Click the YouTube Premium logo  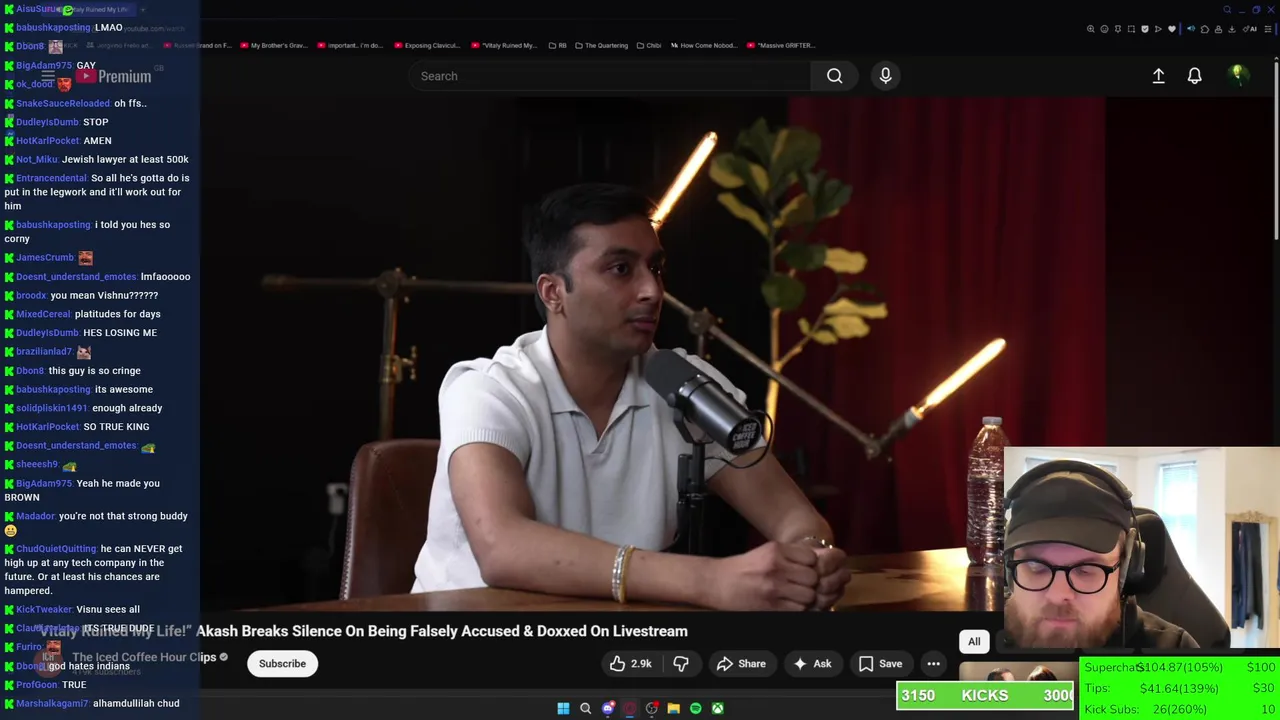point(114,76)
